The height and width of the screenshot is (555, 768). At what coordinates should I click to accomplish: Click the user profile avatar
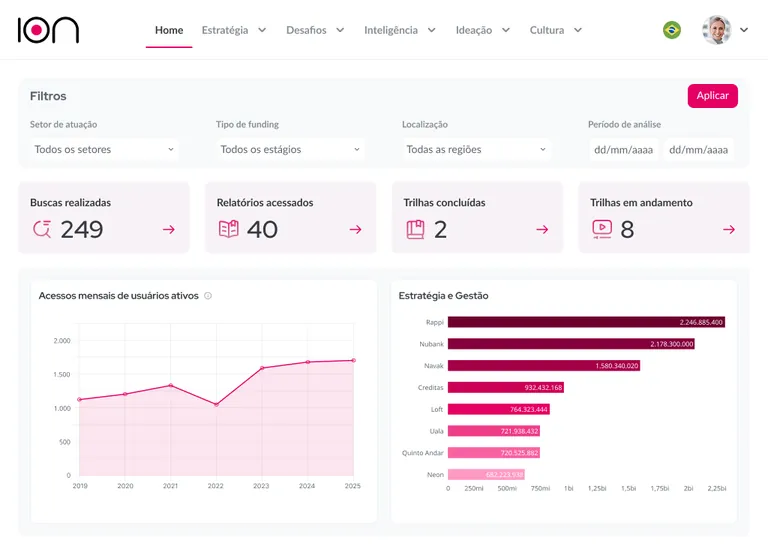click(x=717, y=30)
